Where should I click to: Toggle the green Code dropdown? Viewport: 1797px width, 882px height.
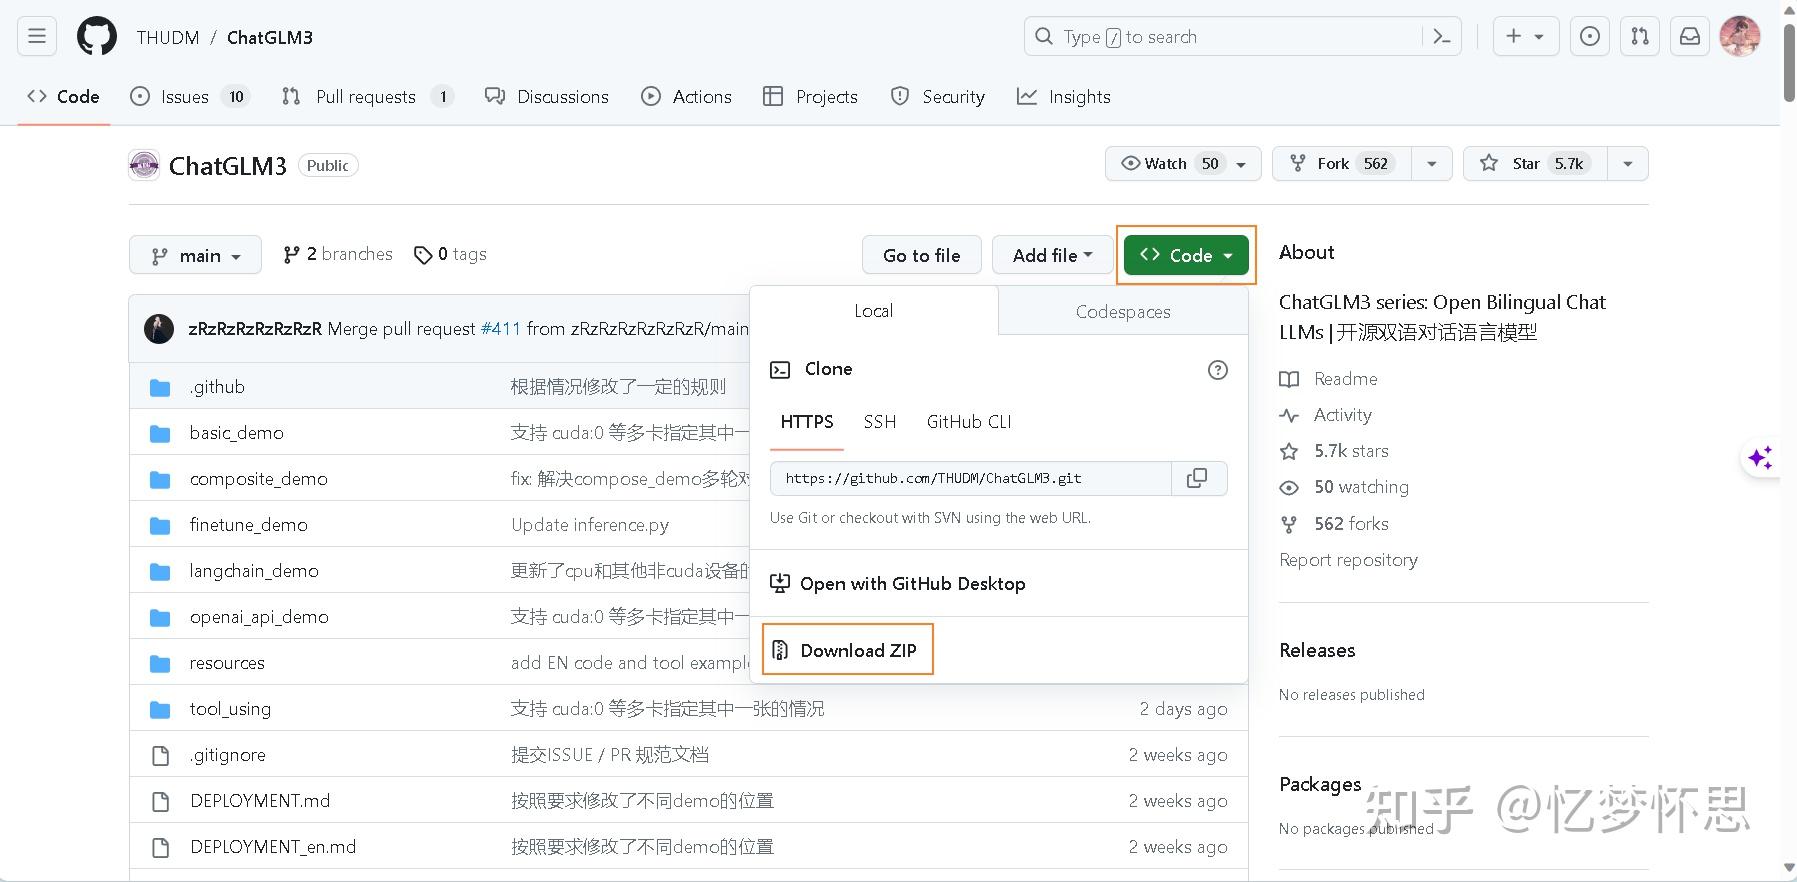point(1186,255)
